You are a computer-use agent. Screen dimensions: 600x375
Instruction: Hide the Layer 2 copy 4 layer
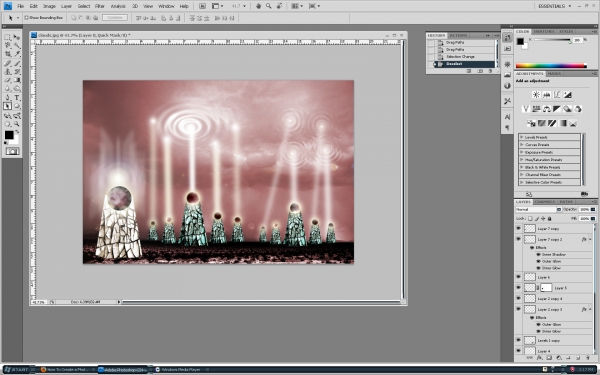[518, 298]
